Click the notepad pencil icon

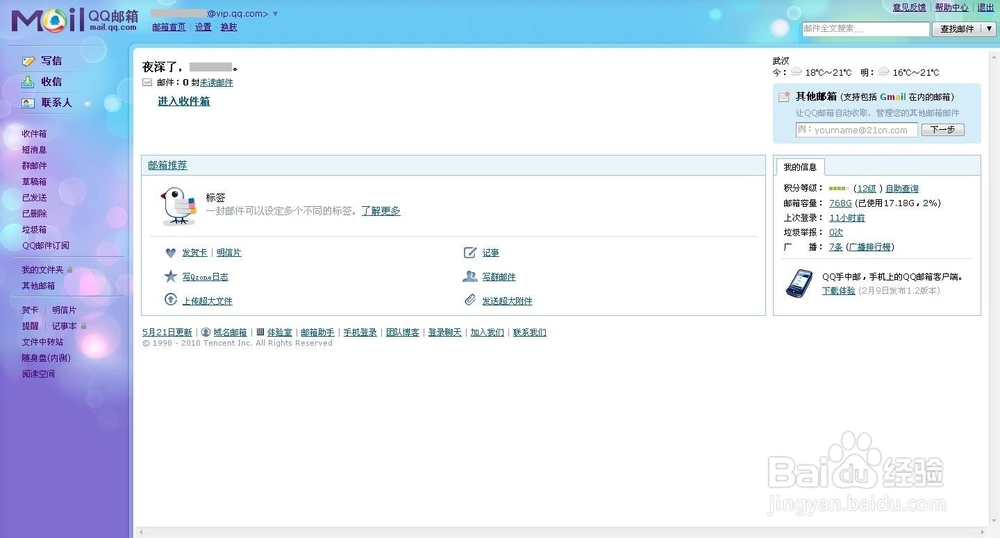470,252
